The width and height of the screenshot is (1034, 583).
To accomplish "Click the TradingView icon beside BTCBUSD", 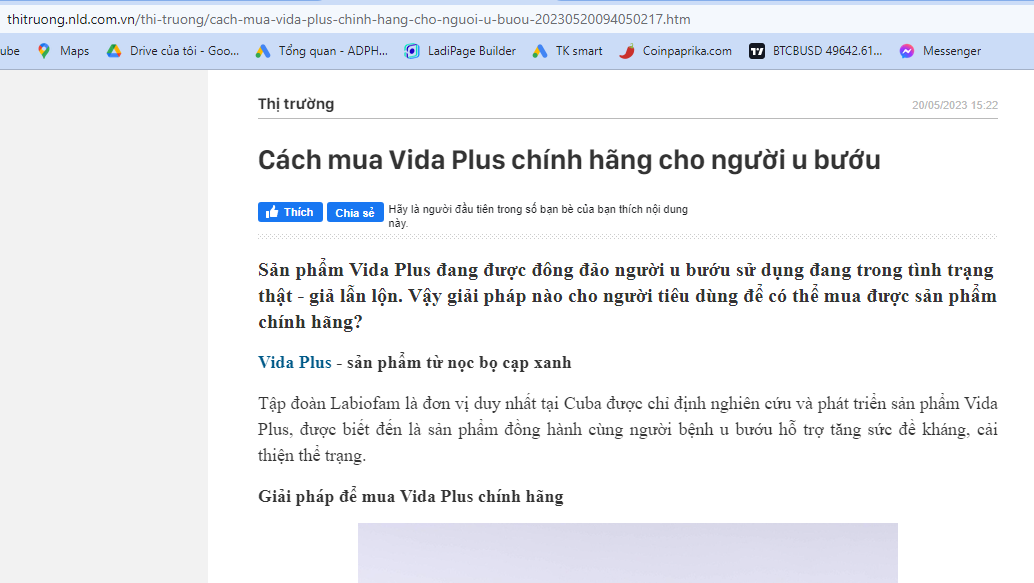I will (x=757, y=51).
